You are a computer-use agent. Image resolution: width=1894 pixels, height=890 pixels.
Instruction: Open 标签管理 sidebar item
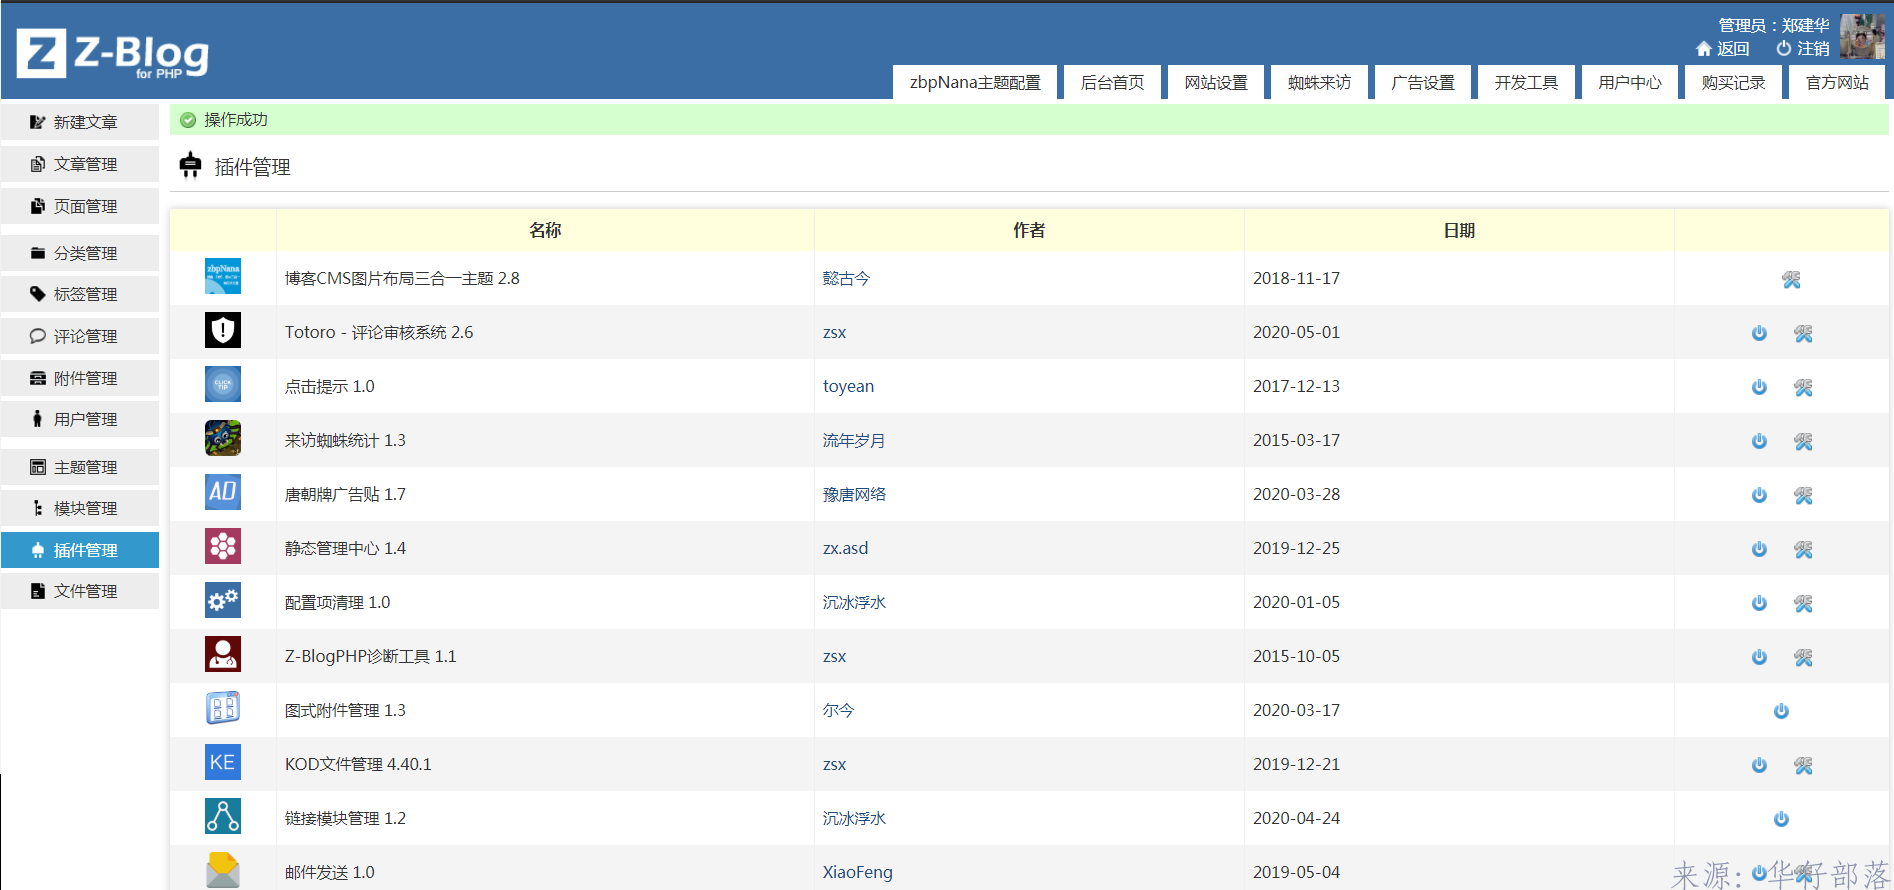click(x=80, y=294)
